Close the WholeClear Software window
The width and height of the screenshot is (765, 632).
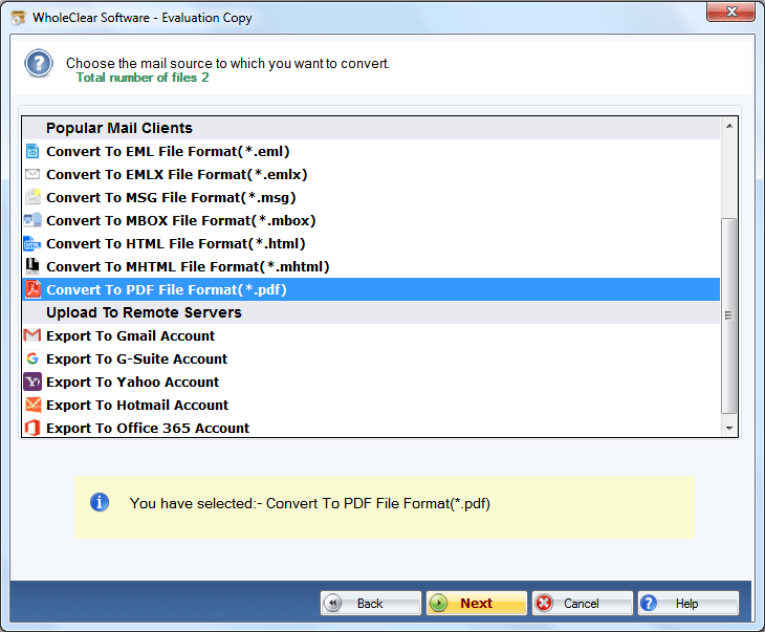point(731,12)
